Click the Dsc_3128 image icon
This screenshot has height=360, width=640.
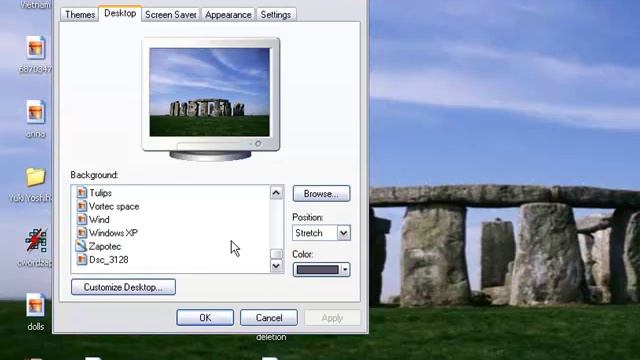pyautogui.click(x=82, y=260)
